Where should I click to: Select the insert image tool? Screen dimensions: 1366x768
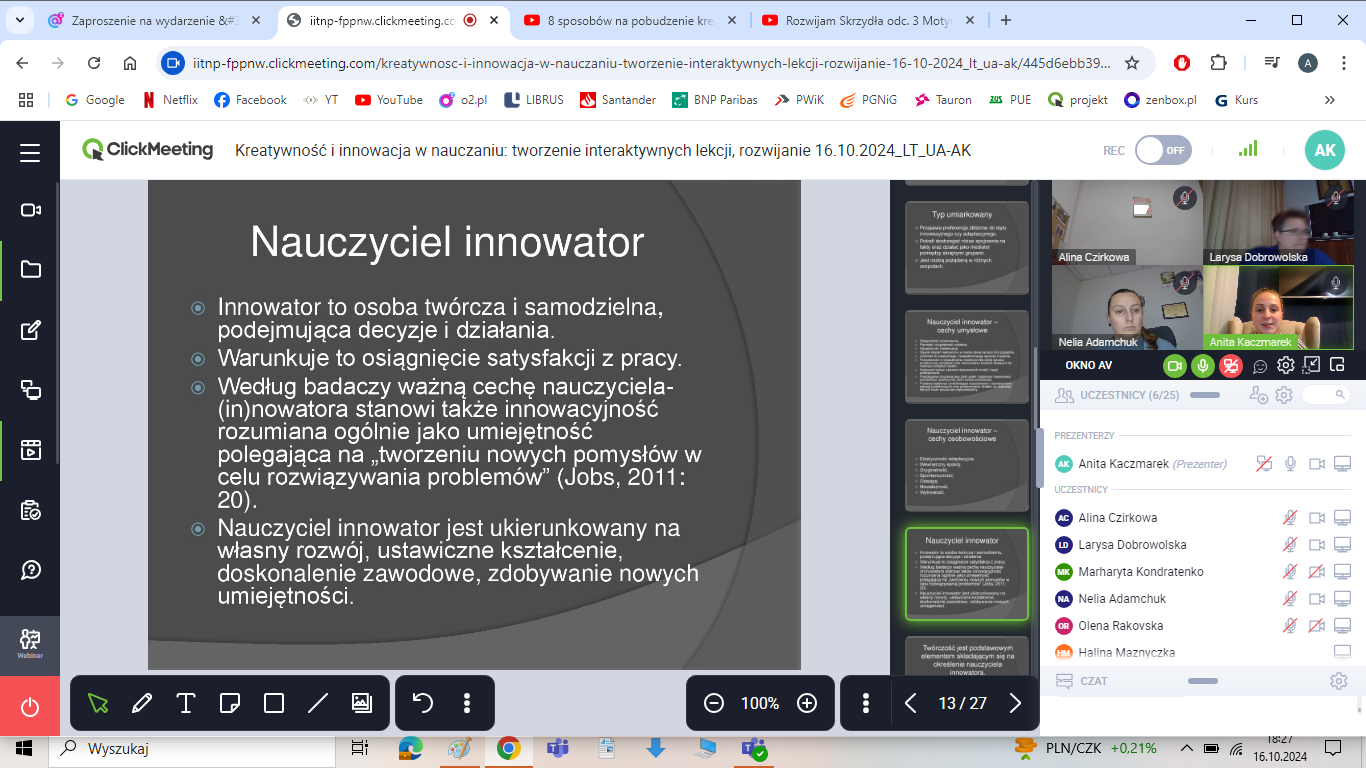[362, 703]
